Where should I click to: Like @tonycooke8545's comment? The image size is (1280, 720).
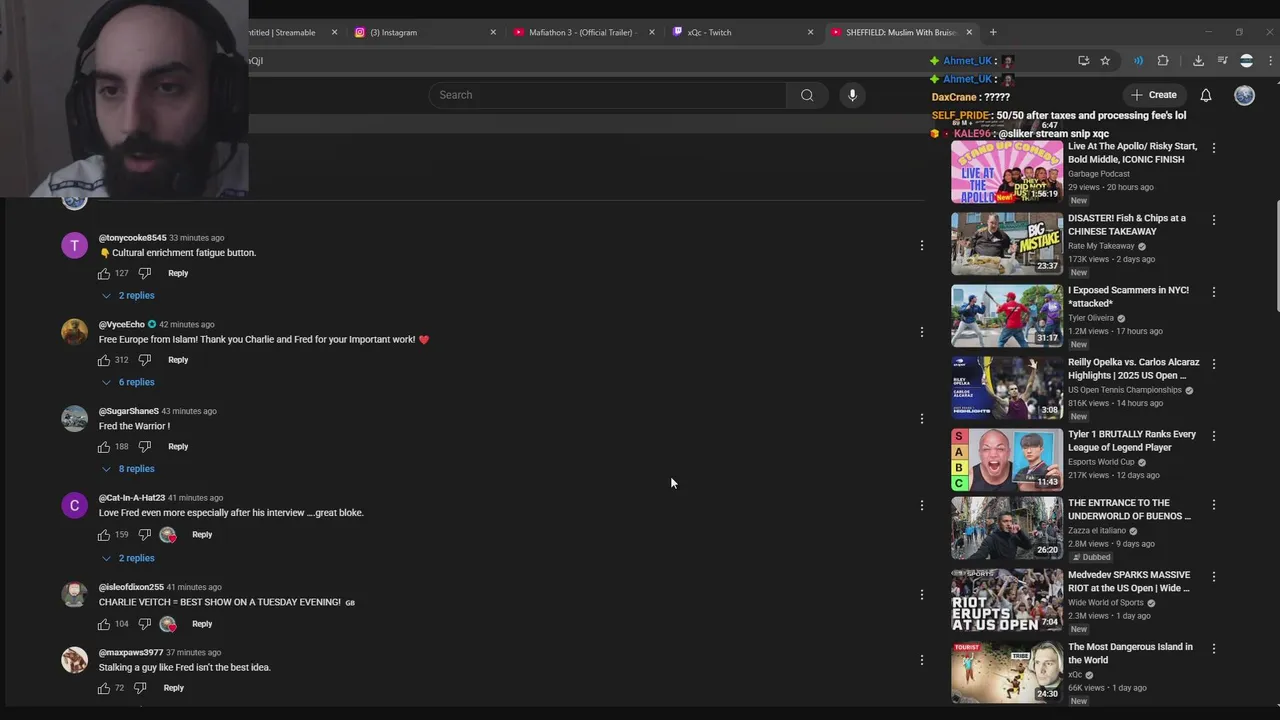pyautogui.click(x=104, y=273)
